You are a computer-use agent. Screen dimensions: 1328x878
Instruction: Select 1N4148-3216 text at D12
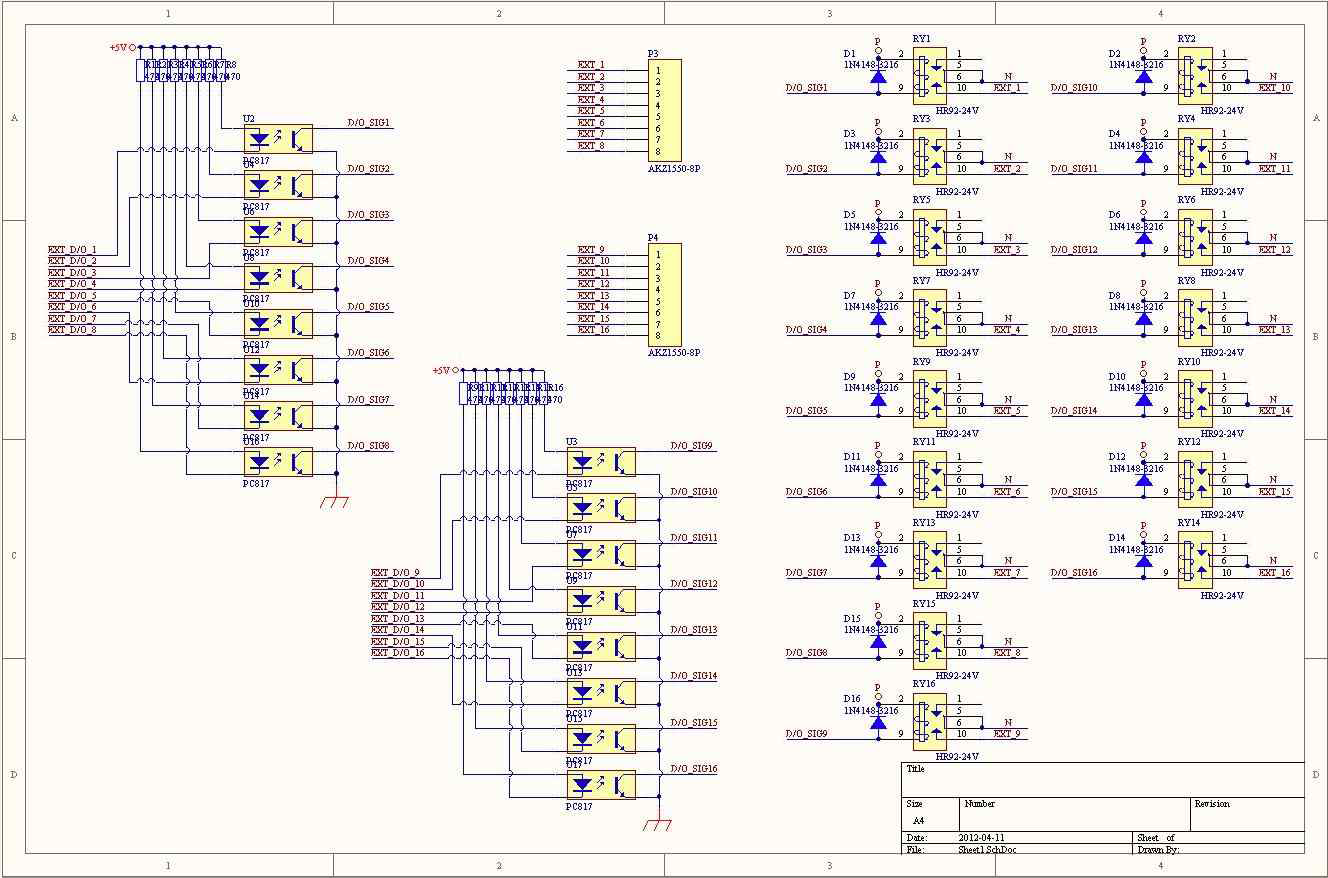[1136, 468]
